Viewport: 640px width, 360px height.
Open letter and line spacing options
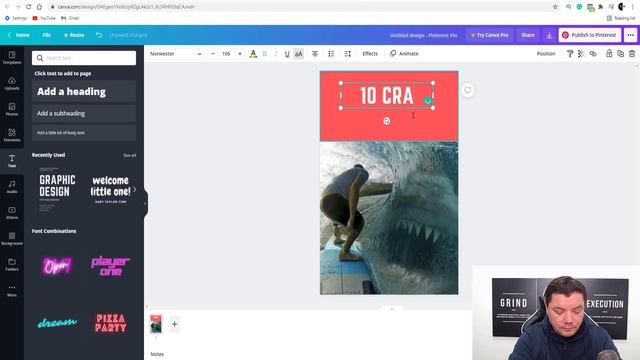[348, 54]
